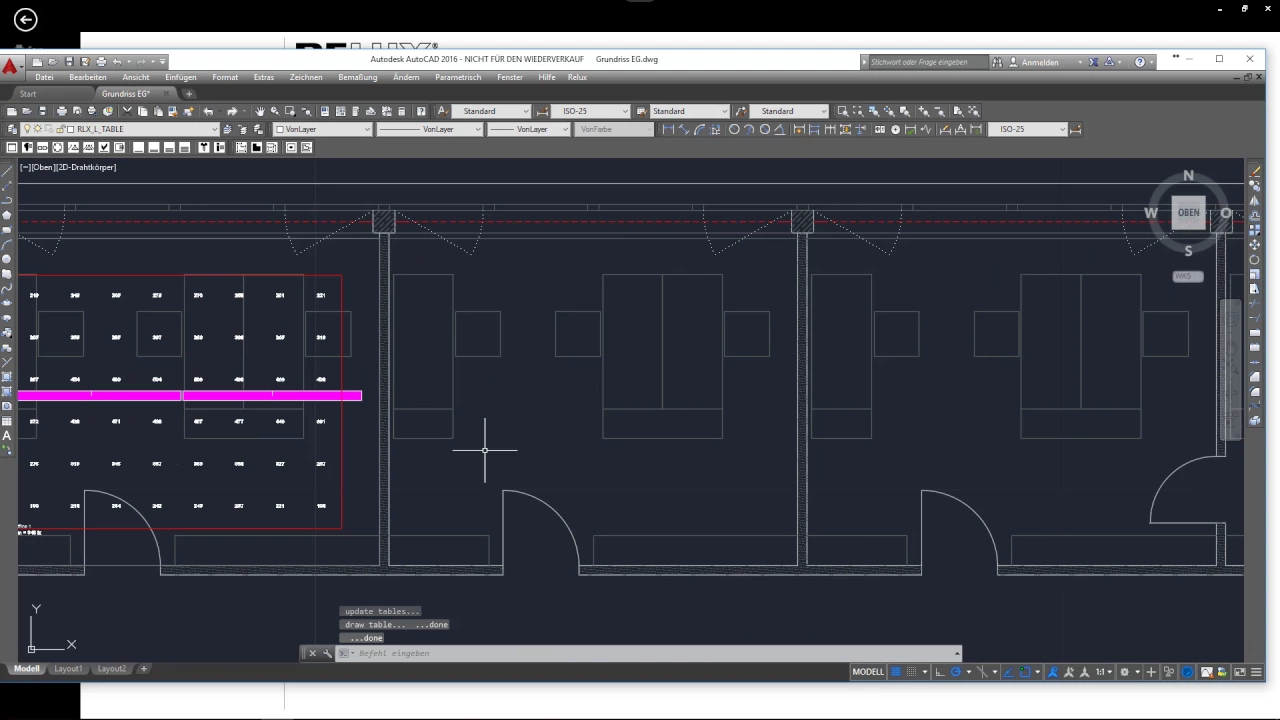Select the Multiline Text A tool
The width and height of the screenshot is (1280, 720).
click(7, 436)
